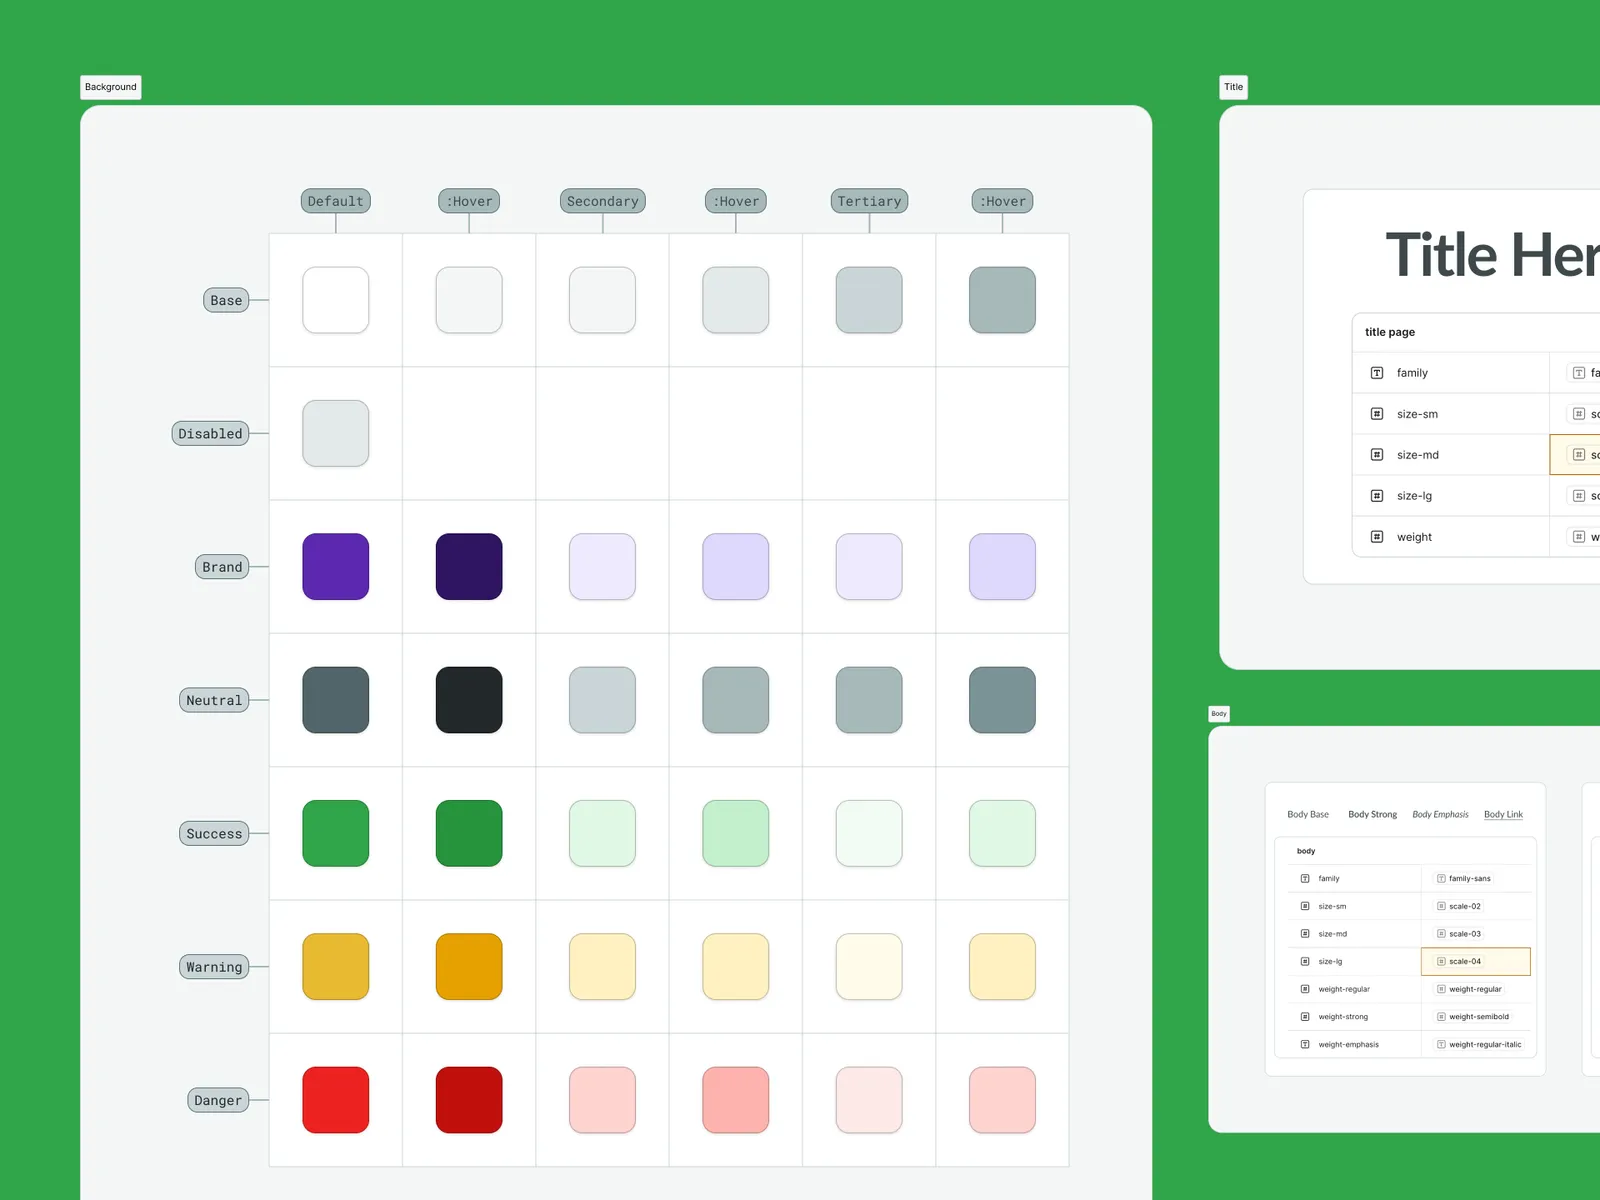Click the icon beside size-md in body table

coord(1305,934)
